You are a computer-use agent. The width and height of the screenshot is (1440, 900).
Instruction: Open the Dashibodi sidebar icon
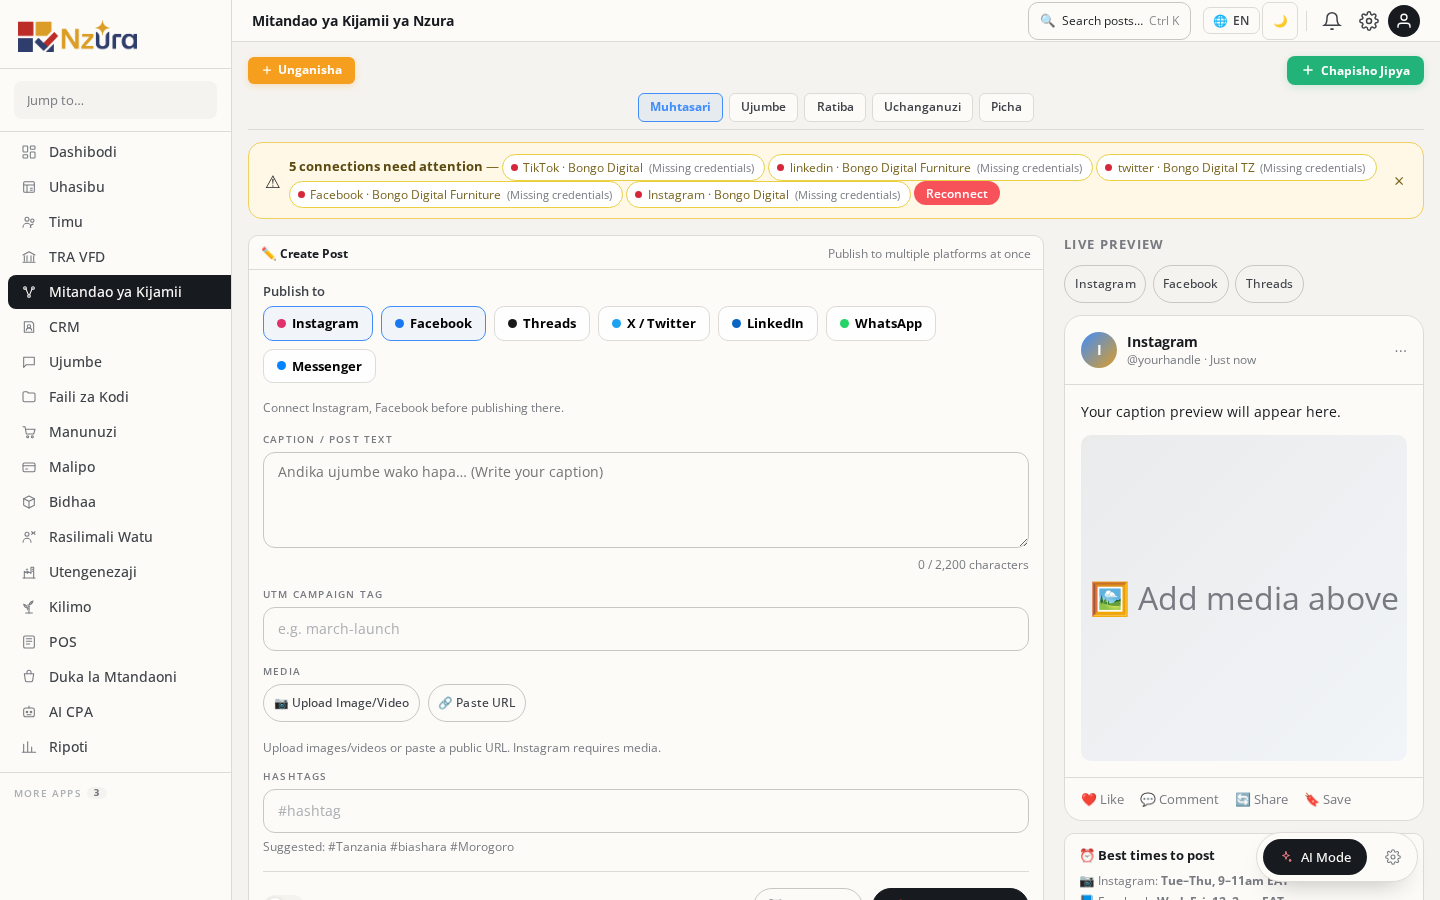(29, 152)
